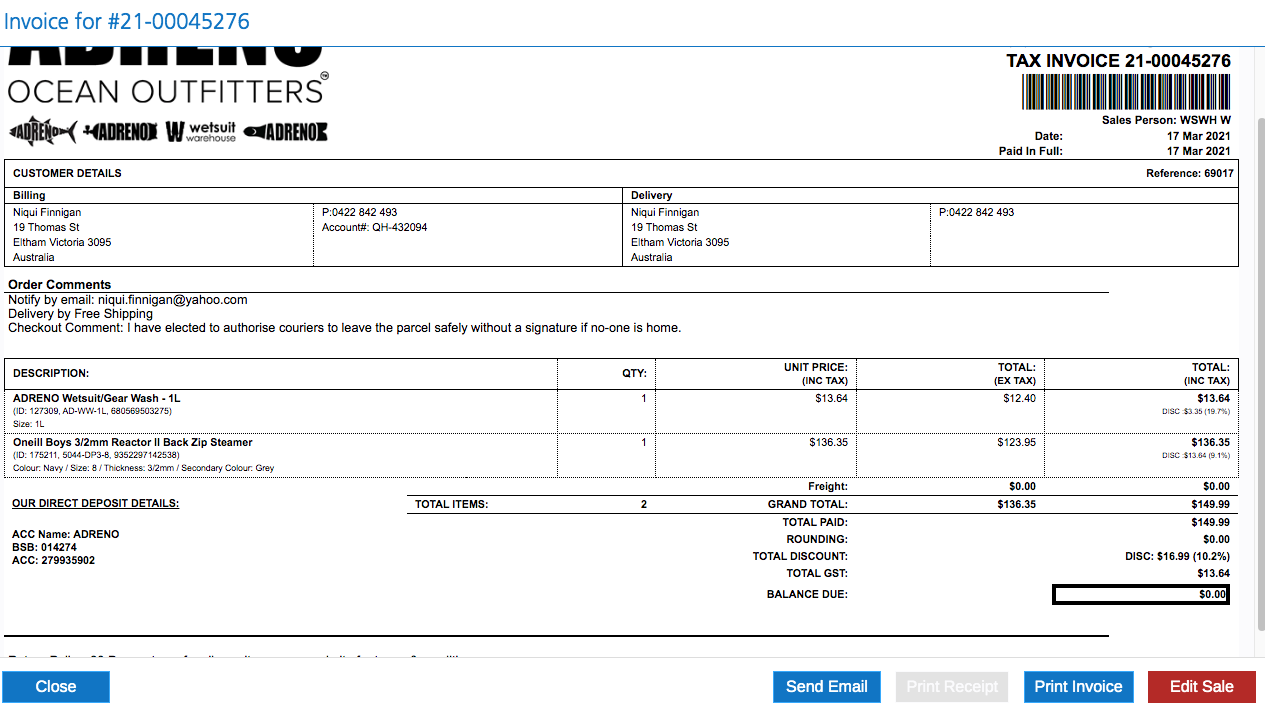Click the invoice barcode image
Viewport: 1265px width, 703px height.
(1126, 92)
